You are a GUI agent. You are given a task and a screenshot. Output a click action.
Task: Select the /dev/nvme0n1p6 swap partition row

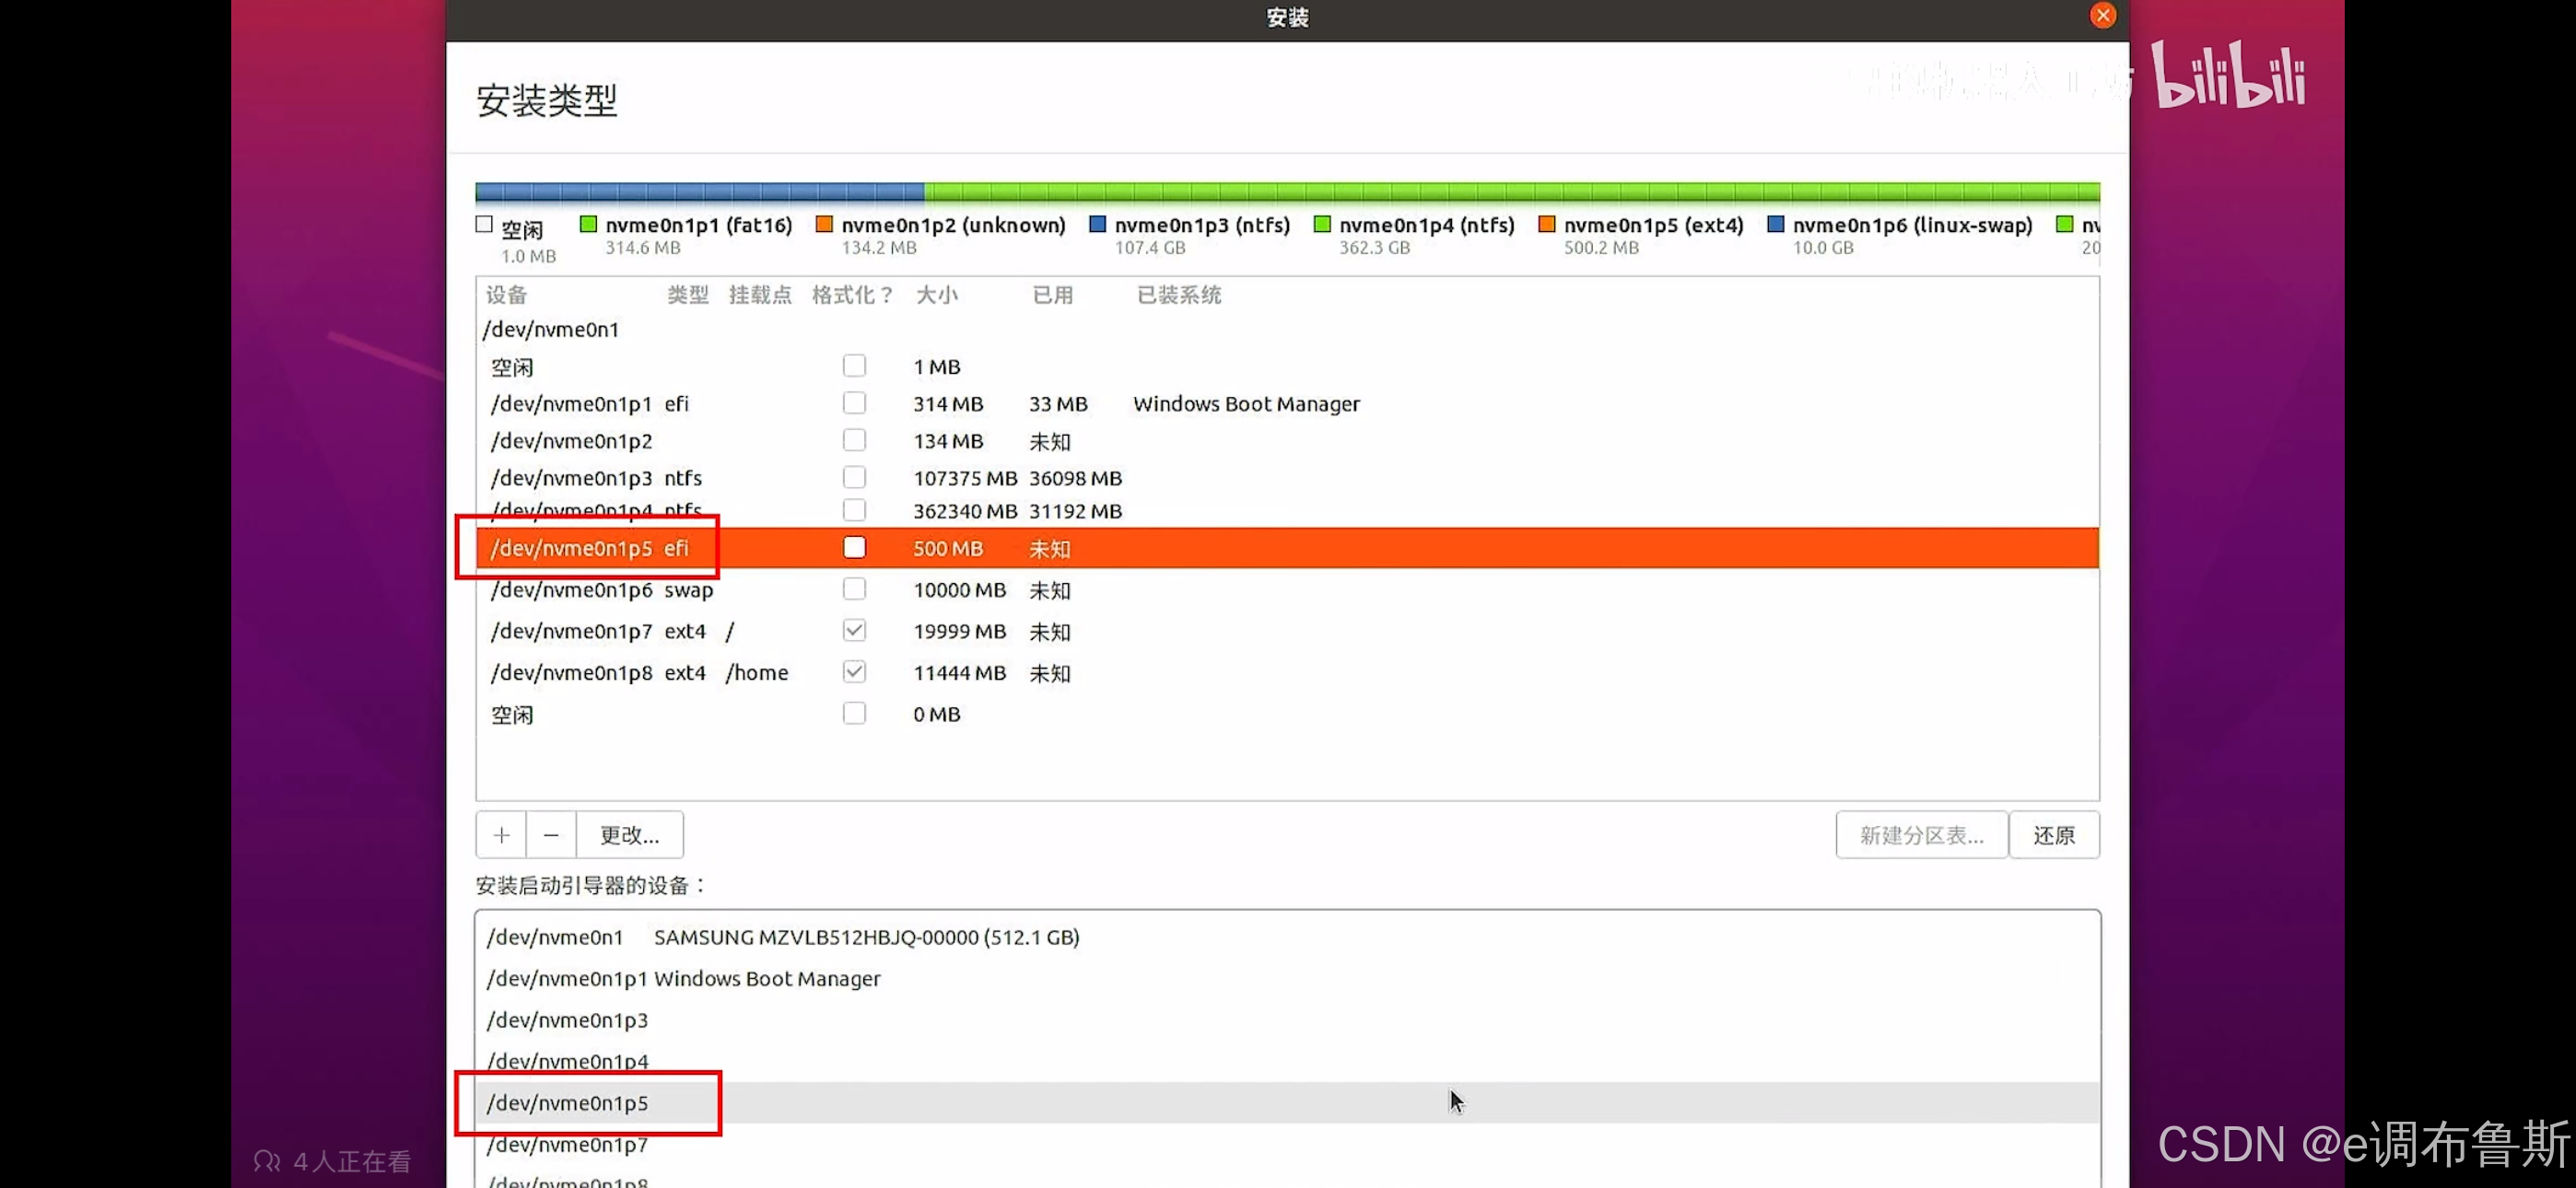pyautogui.click(x=1288, y=589)
